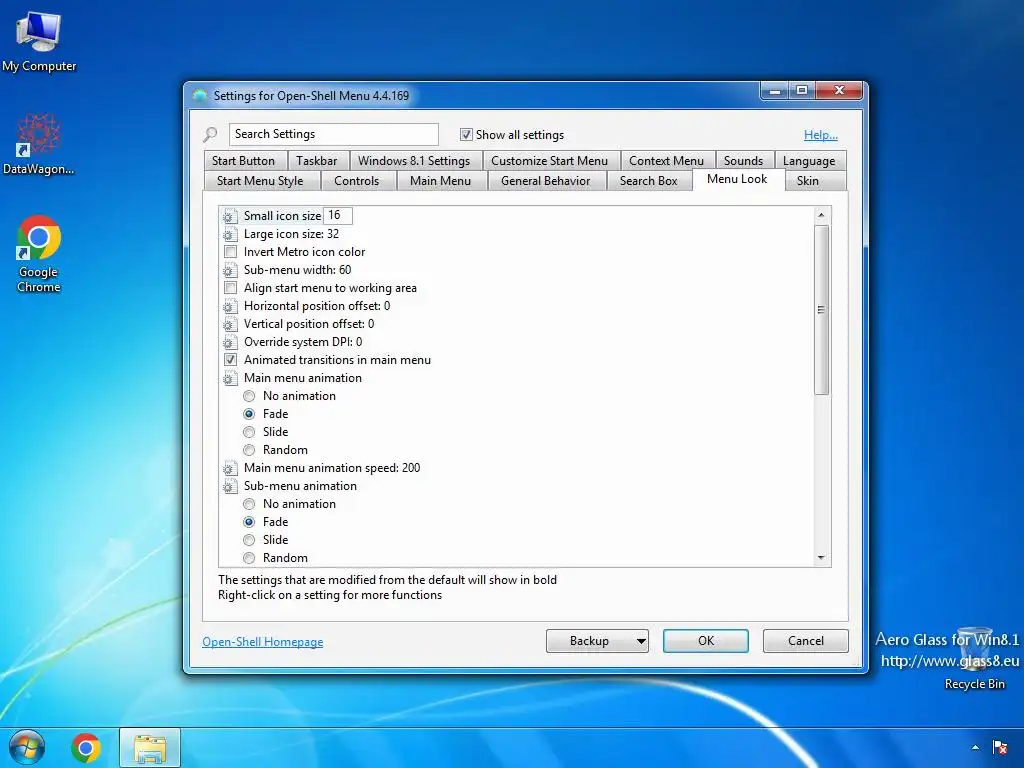Select Random under Main menu animation
Image resolution: width=1024 pixels, height=768 pixels.
click(249, 450)
